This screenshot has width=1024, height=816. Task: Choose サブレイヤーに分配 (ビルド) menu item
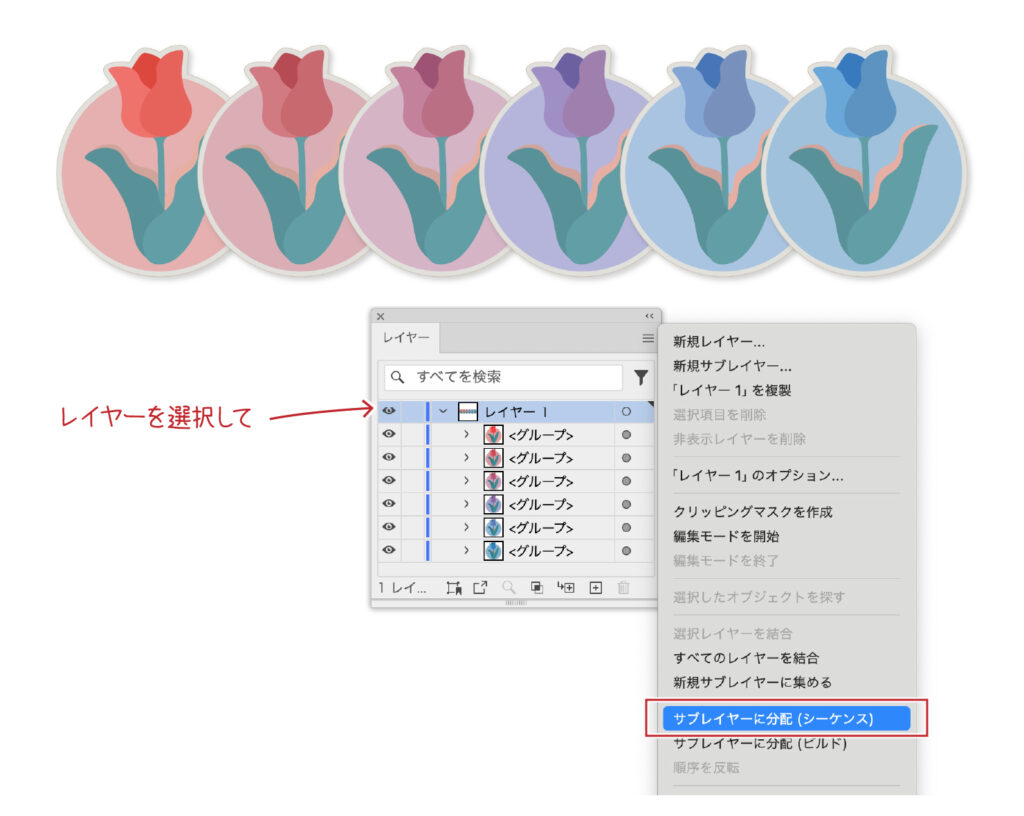[760, 744]
